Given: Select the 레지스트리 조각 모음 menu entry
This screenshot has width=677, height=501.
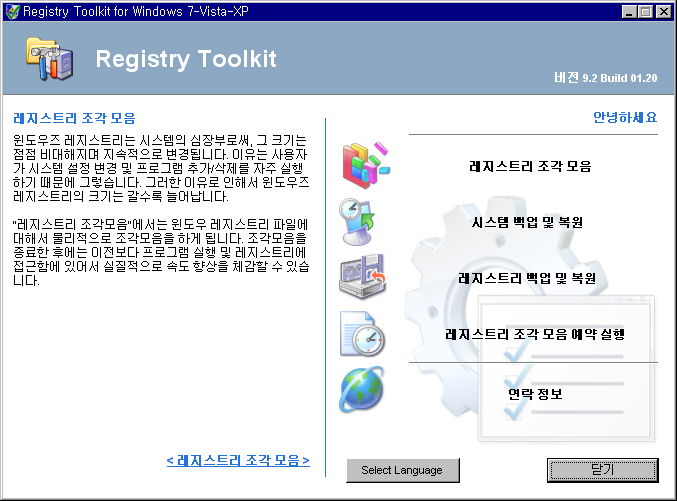Looking at the screenshot, I should click(x=530, y=166).
